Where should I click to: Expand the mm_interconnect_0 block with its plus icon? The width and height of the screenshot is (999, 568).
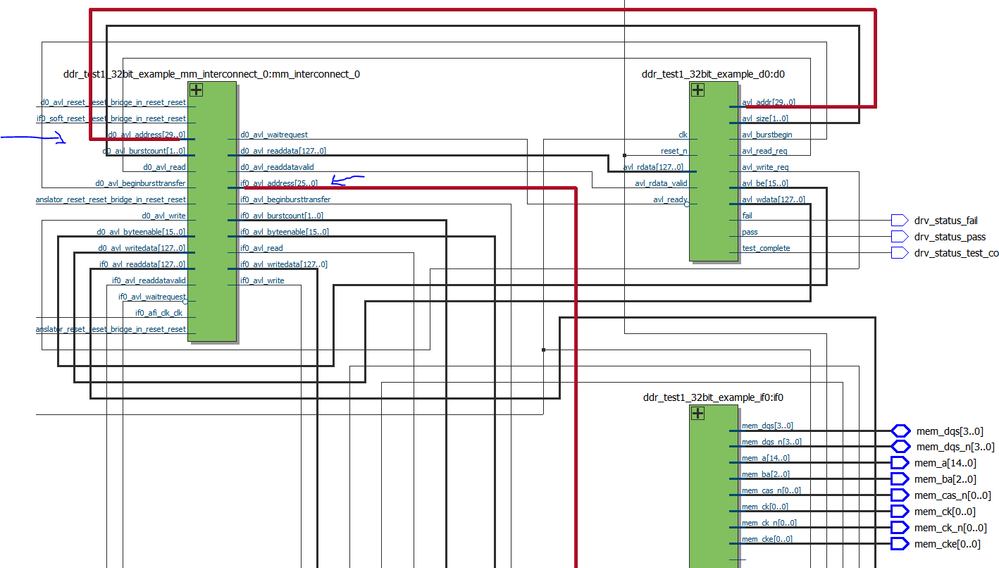[196, 90]
